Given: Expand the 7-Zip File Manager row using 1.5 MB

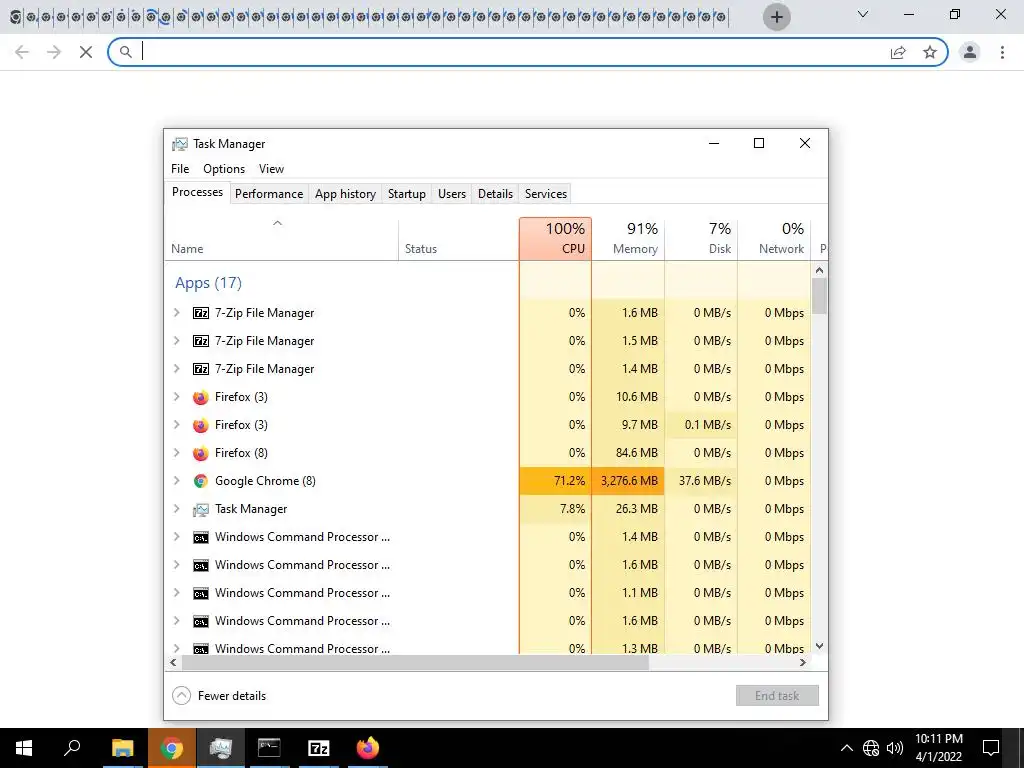Looking at the screenshot, I should click(x=176, y=341).
